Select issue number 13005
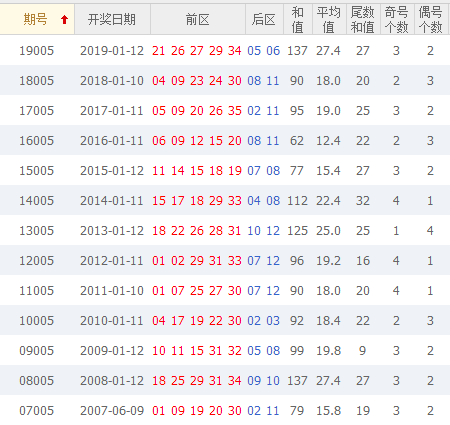Screen dimensions: 450x425 [36, 231]
